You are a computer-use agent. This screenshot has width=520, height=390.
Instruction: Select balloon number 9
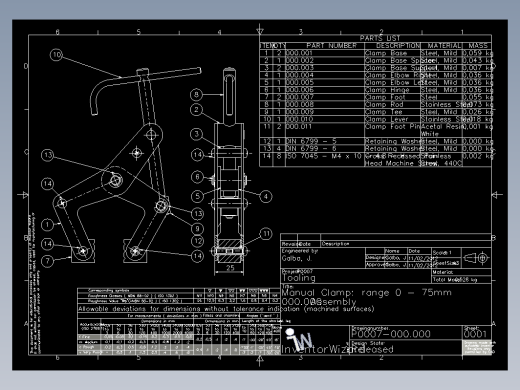pos(197,229)
